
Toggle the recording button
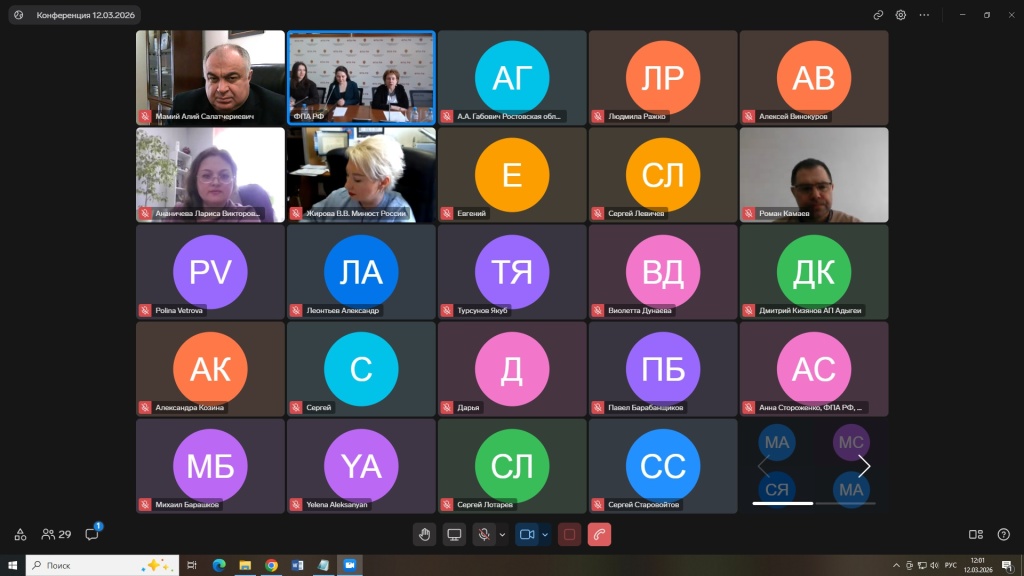click(x=569, y=534)
